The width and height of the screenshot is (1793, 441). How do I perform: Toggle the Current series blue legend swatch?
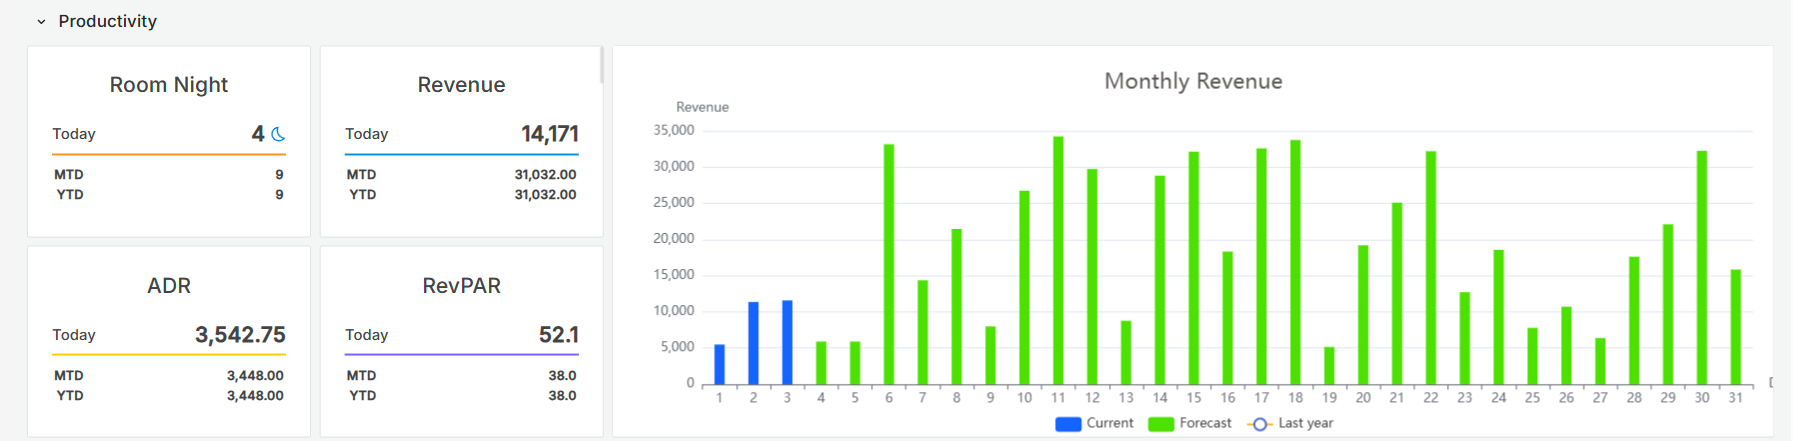[1068, 424]
